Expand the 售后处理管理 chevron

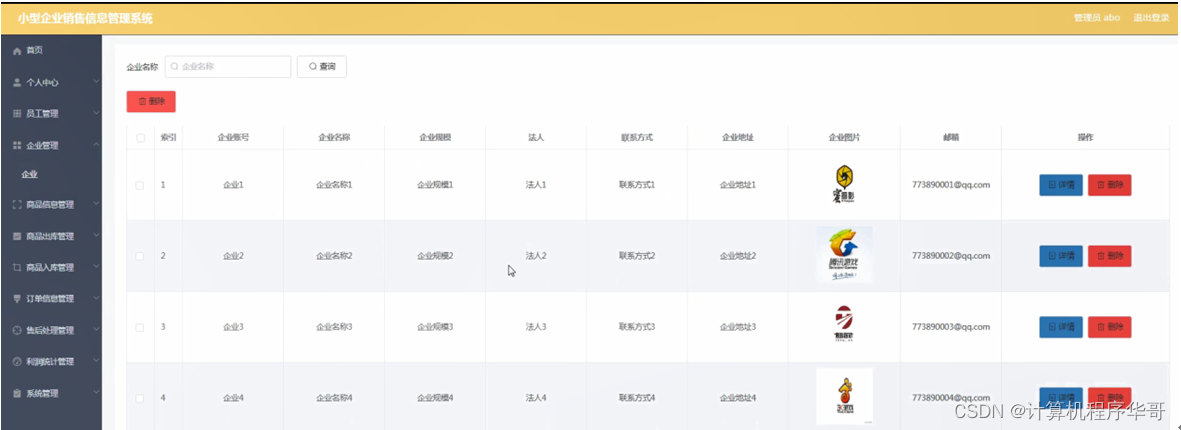[x=96, y=331]
